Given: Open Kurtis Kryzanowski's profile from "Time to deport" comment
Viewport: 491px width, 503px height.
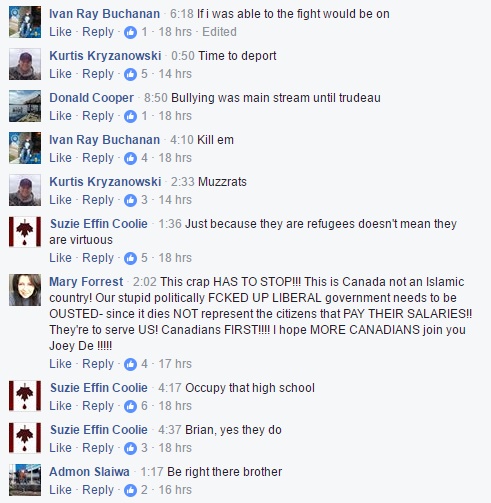Looking at the screenshot, I should (105, 56).
